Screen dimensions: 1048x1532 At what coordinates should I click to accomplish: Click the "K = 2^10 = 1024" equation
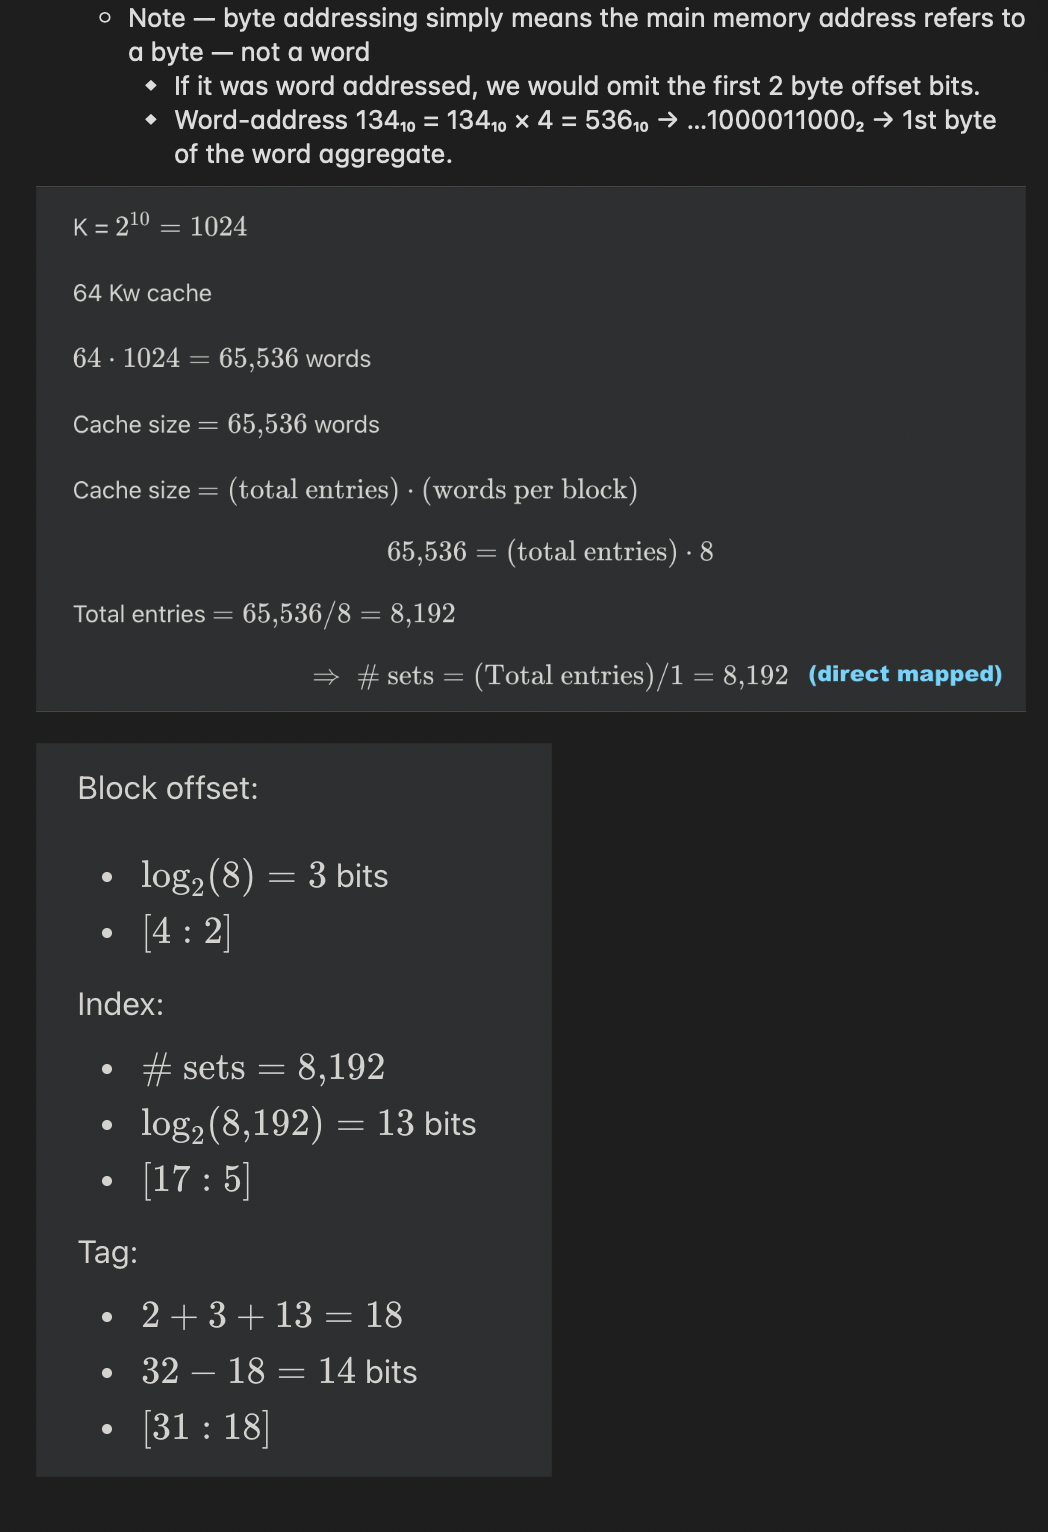pyautogui.click(x=160, y=226)
